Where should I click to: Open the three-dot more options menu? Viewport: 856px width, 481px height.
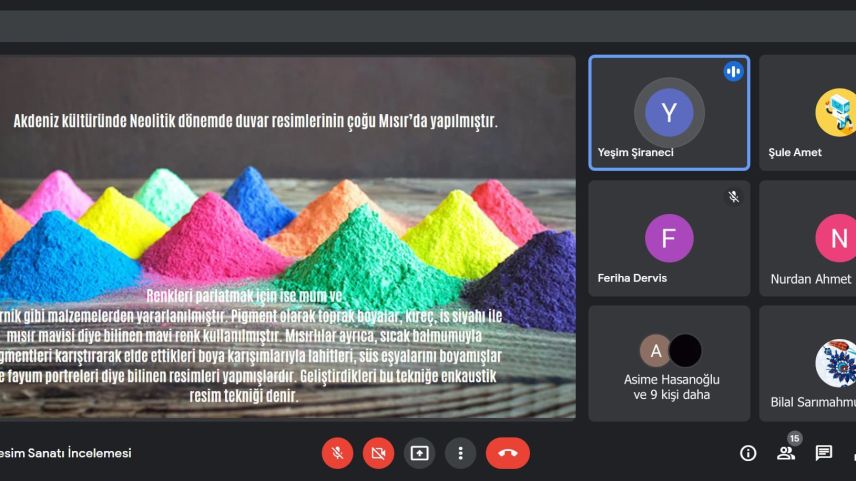pos(460,453)
